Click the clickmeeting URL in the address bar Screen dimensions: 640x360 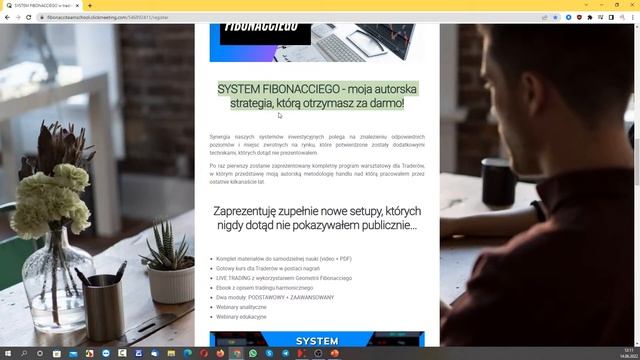[x=107, y=18]
